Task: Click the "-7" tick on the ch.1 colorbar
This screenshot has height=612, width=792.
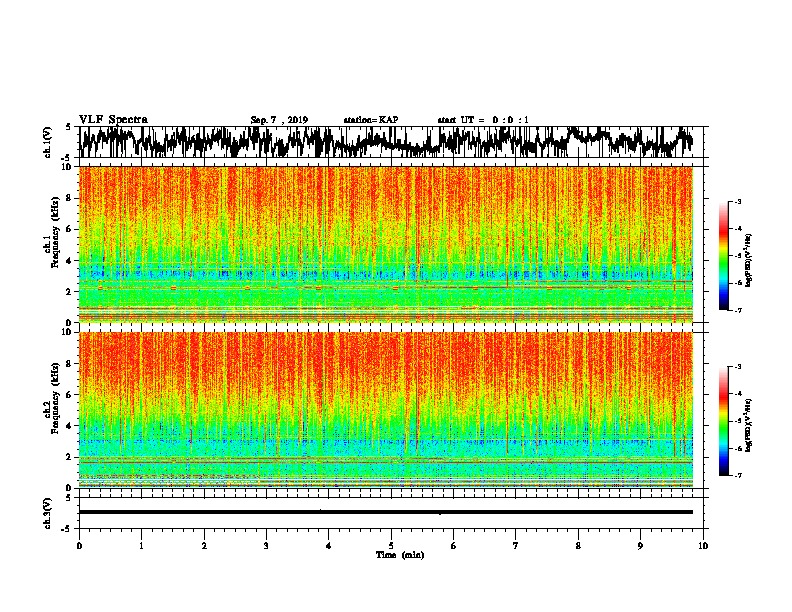Action: [737, 310]
